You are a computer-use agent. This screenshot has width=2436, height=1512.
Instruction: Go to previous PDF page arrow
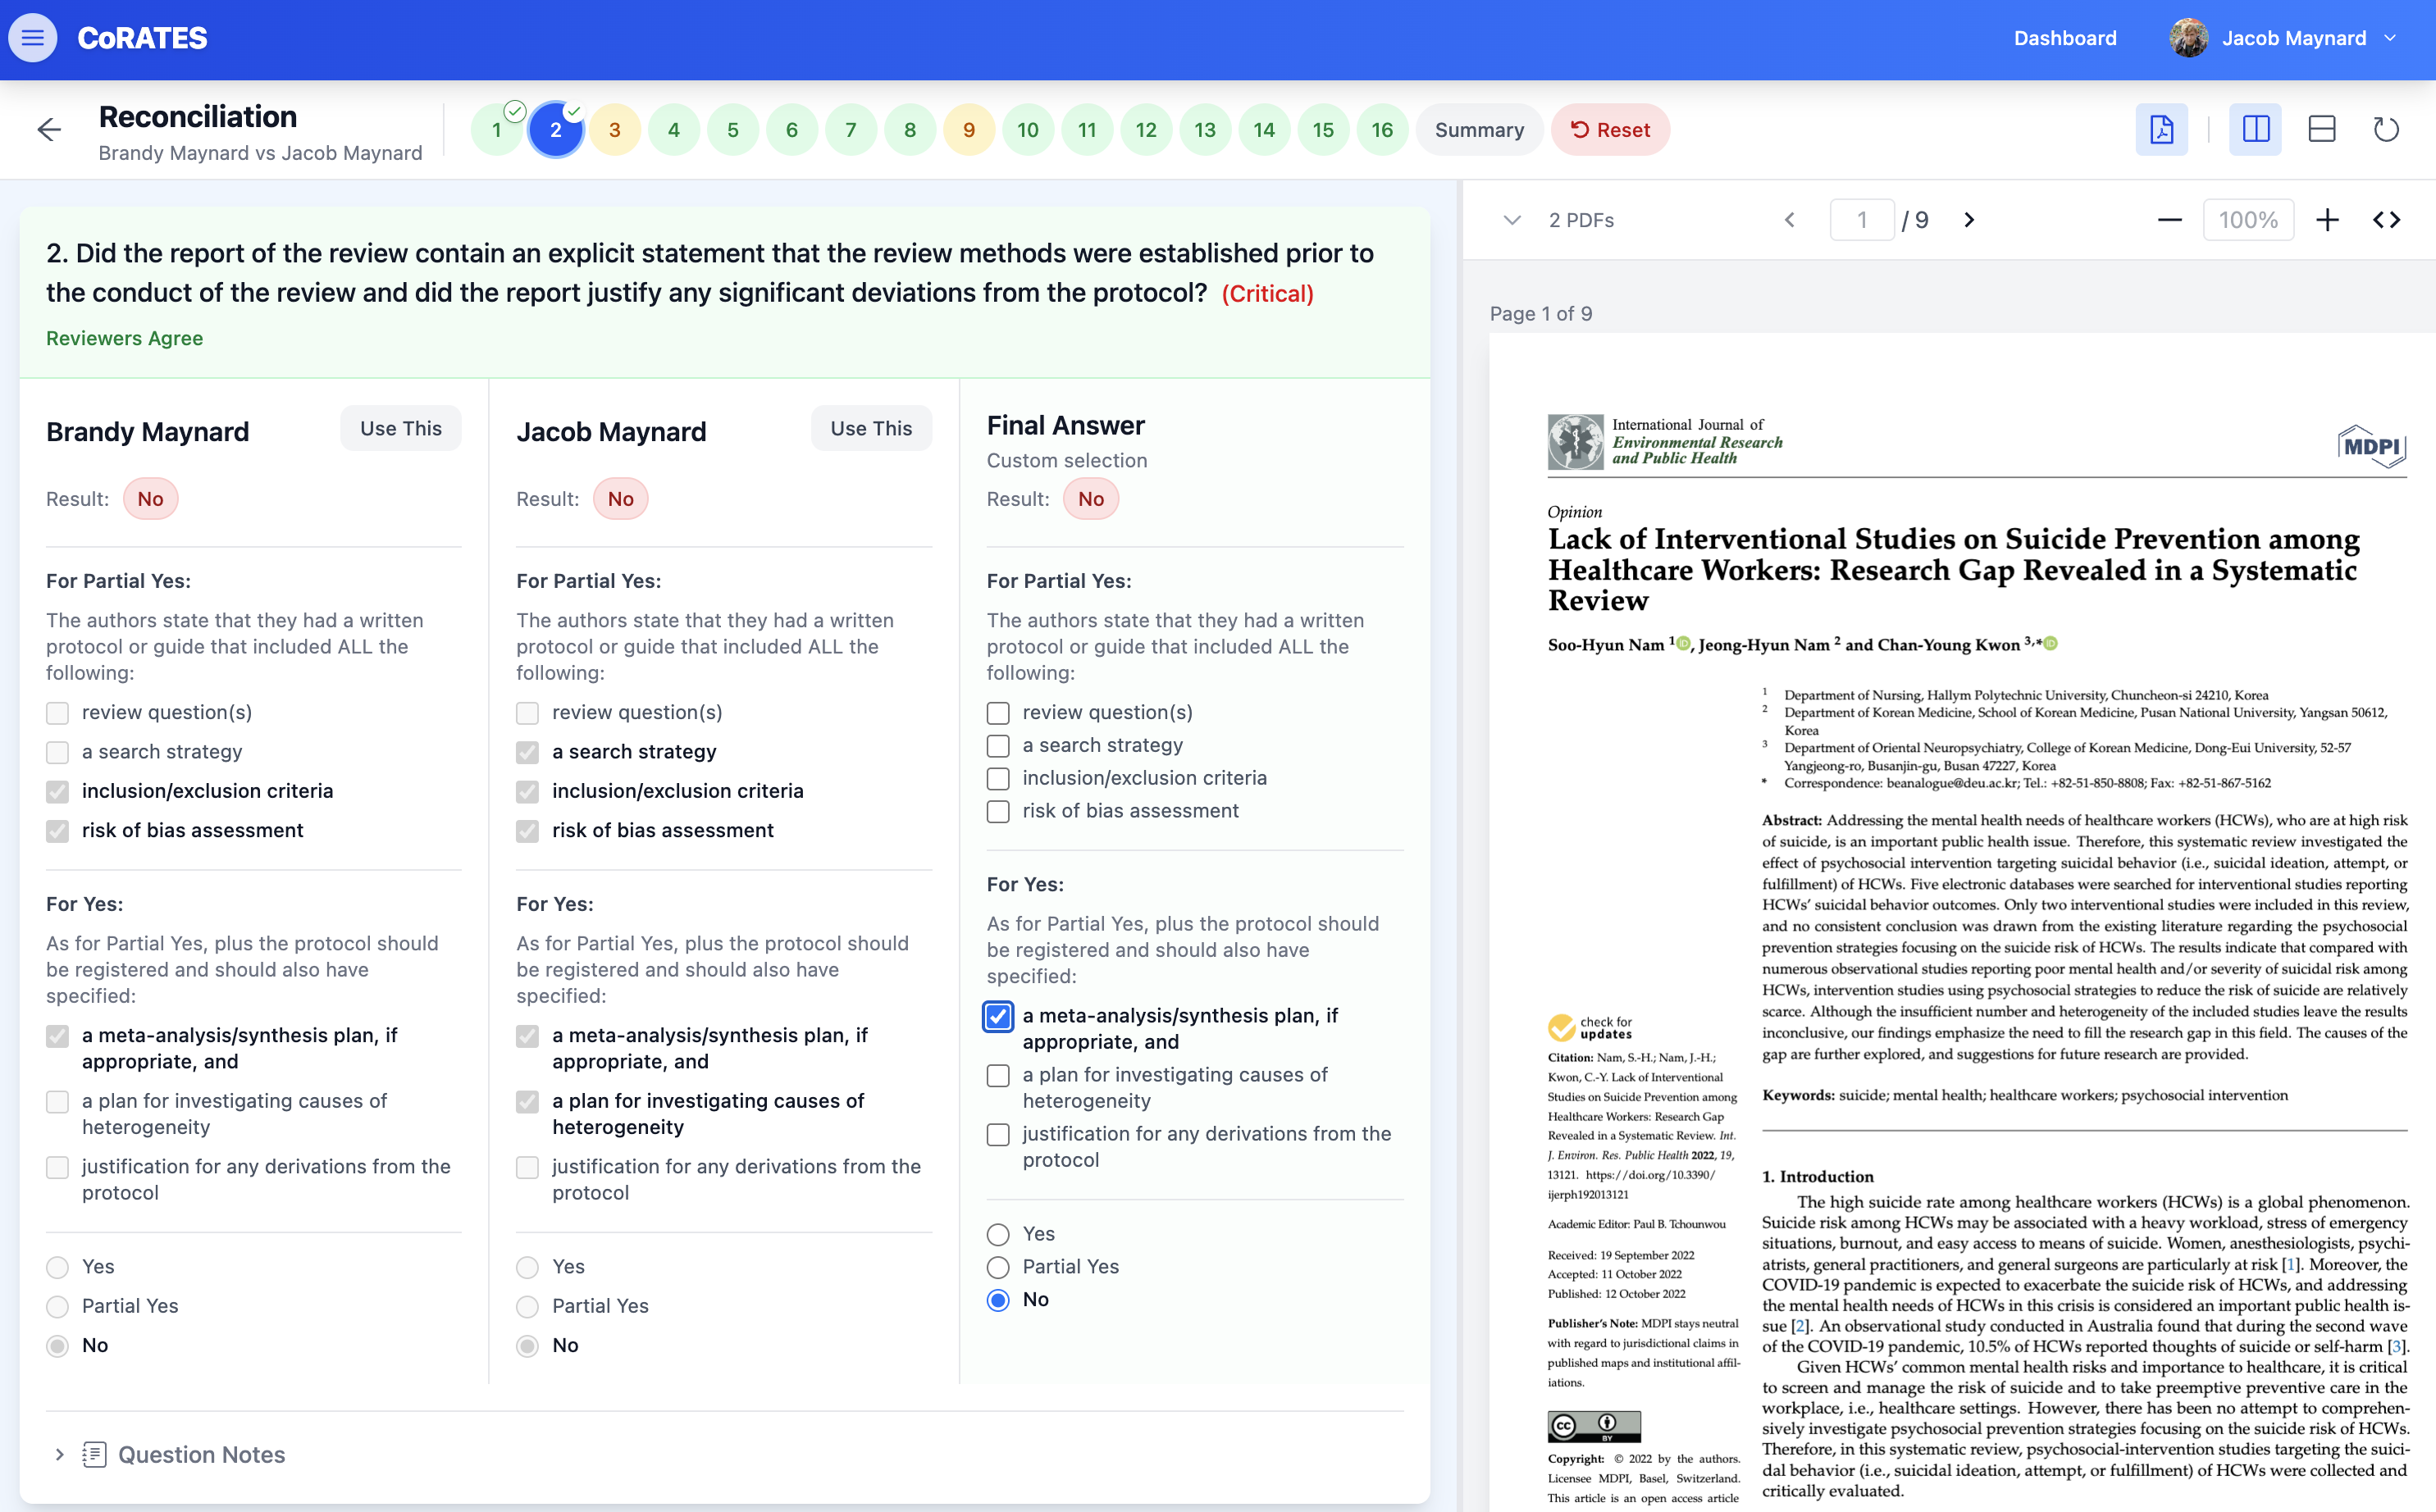pyautogui.click(x=1790, y=220)
